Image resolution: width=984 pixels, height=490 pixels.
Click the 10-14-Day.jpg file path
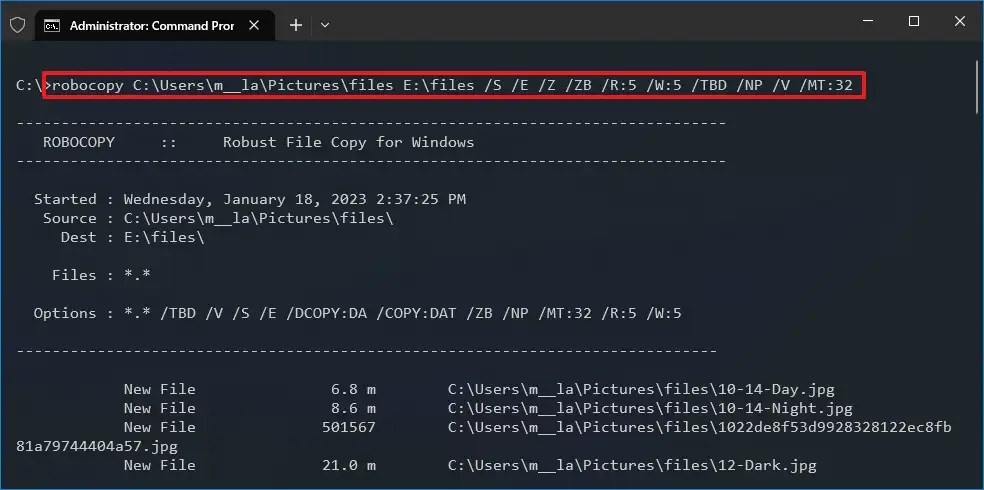coord(641,390)
